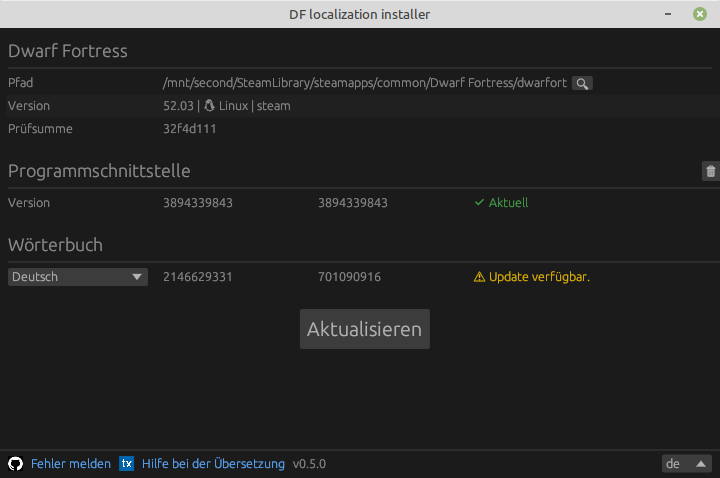This screenshot has height=478, width=720.
Task: Click the steam label in Version row
Action: 274,106
